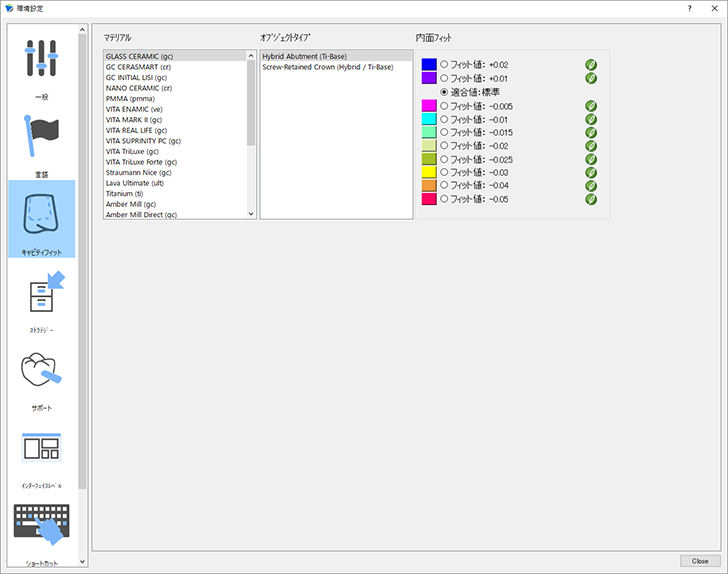Select Lava Ultimate (ult) material
728x574 pixels.
pos(175,183)
